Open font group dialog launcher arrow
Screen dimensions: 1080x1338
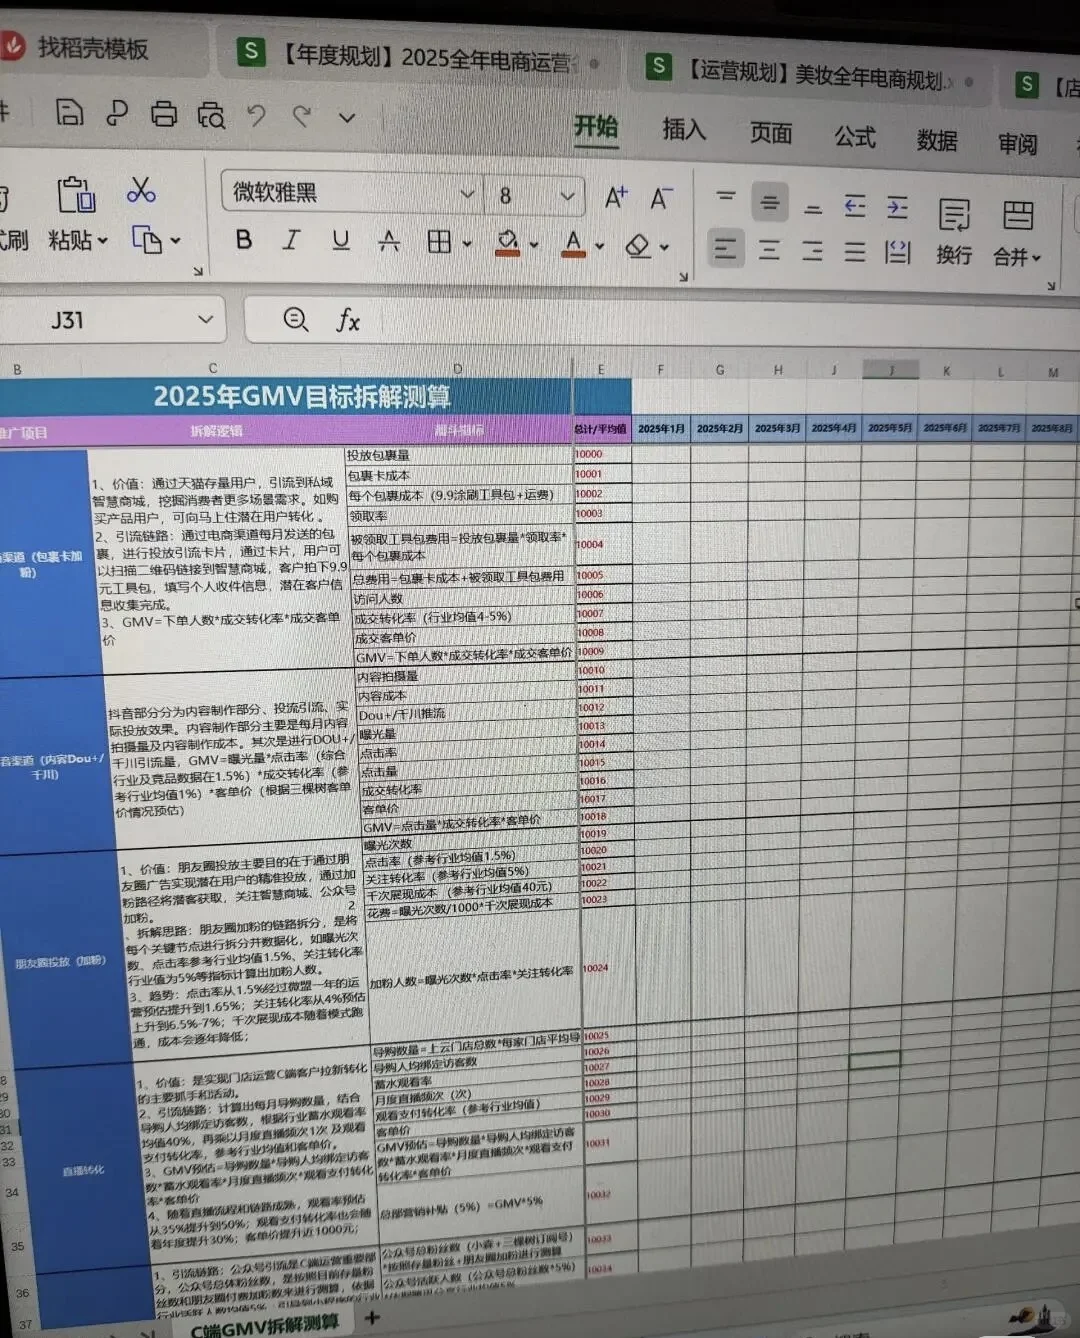coord(683,277)
